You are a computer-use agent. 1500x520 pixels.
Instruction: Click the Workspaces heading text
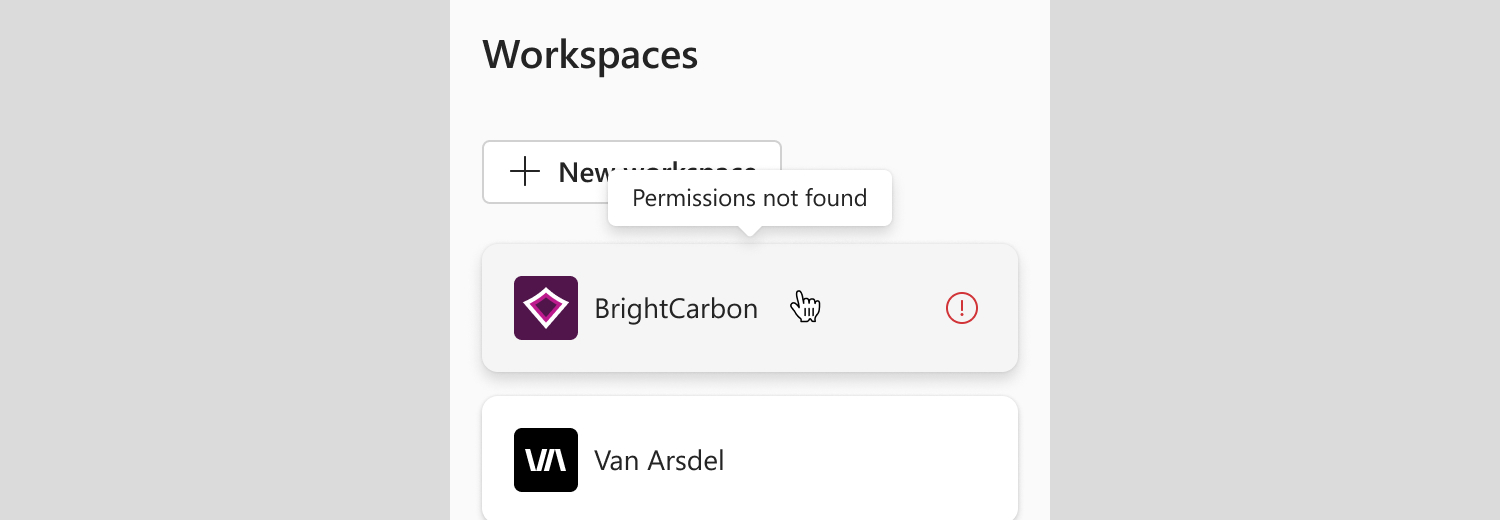tap(590, 54)
